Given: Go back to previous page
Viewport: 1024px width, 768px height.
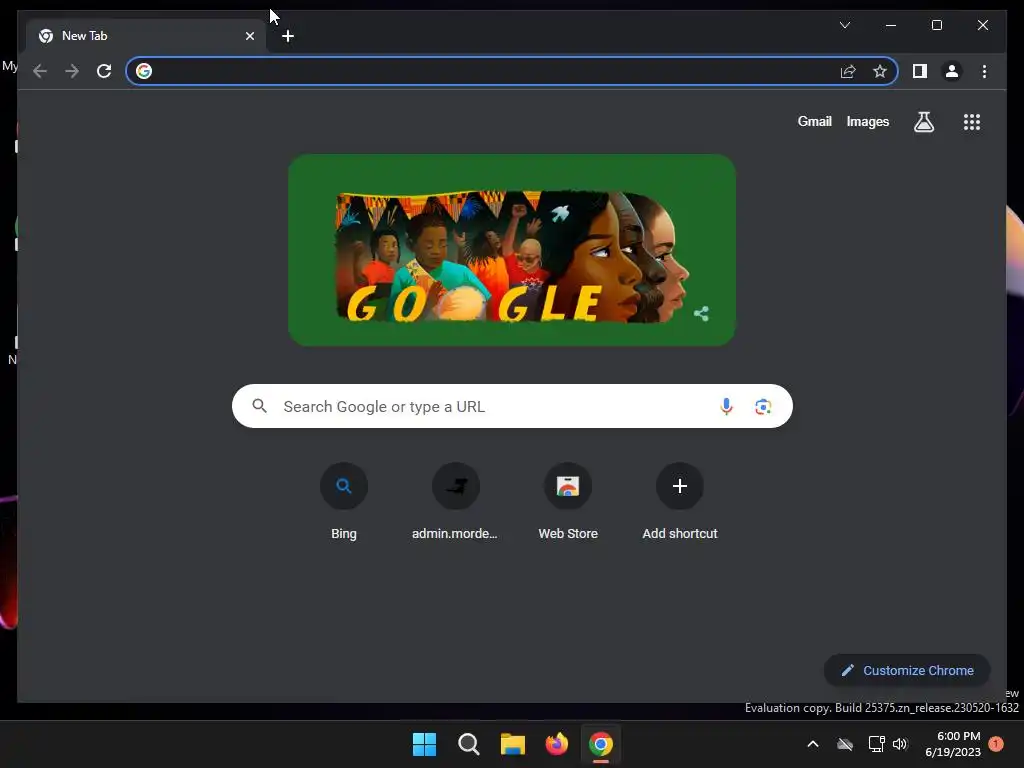Looking at the screenshot, I should (40, 71).
